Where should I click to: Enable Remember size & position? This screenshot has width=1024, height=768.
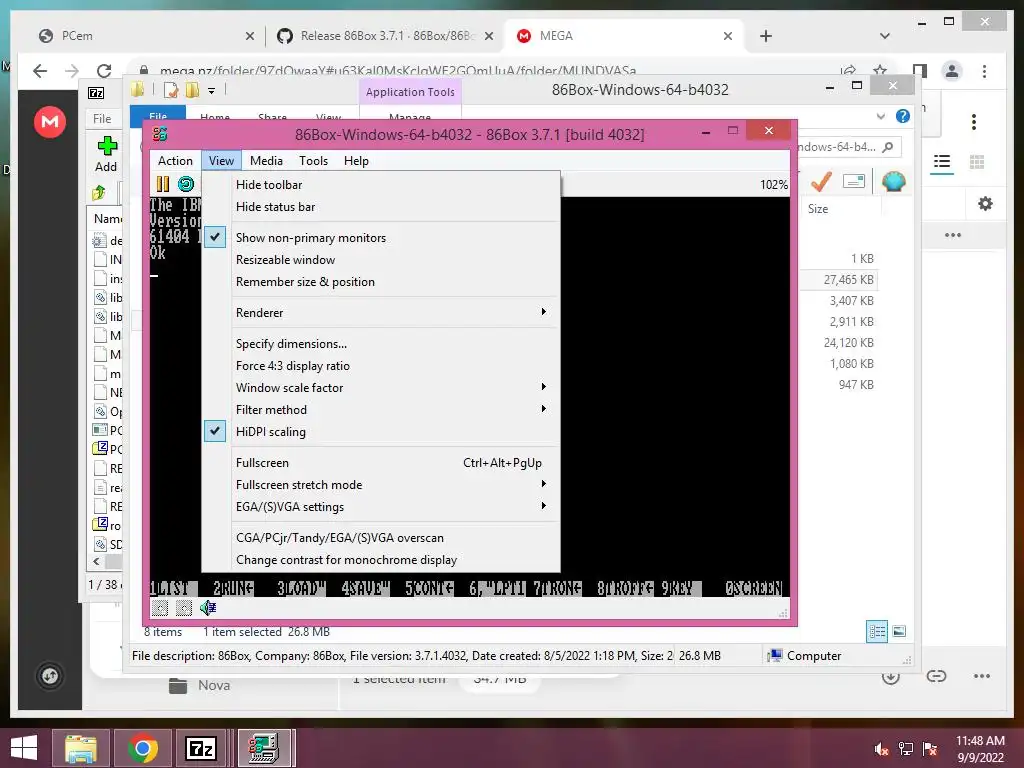click(x=381, y=282)
